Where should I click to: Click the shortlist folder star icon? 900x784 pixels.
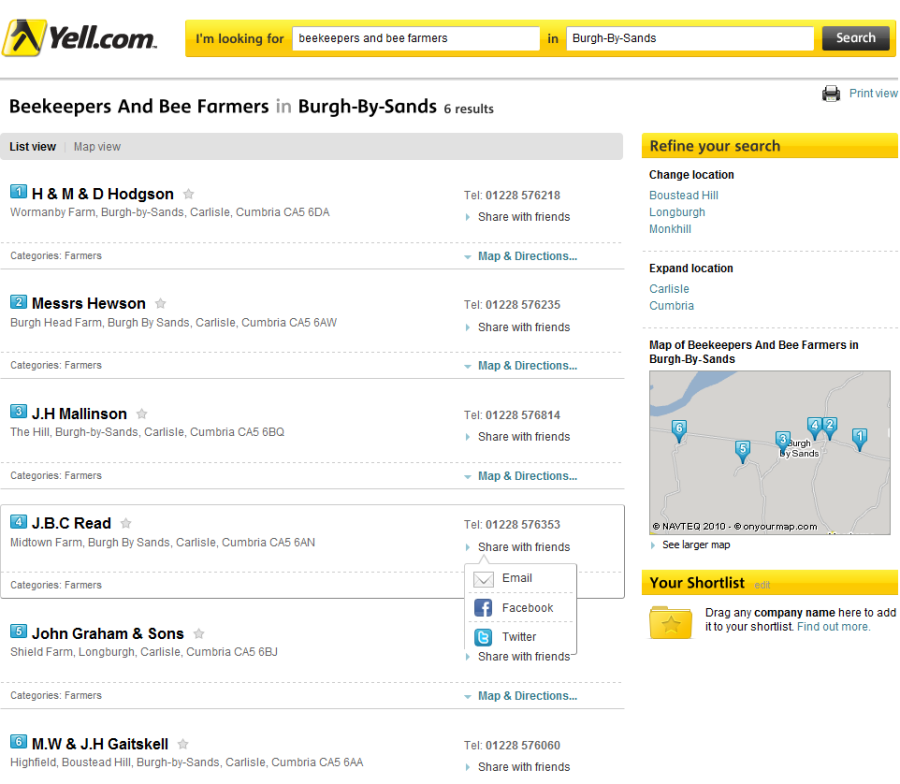pos(670,623)
